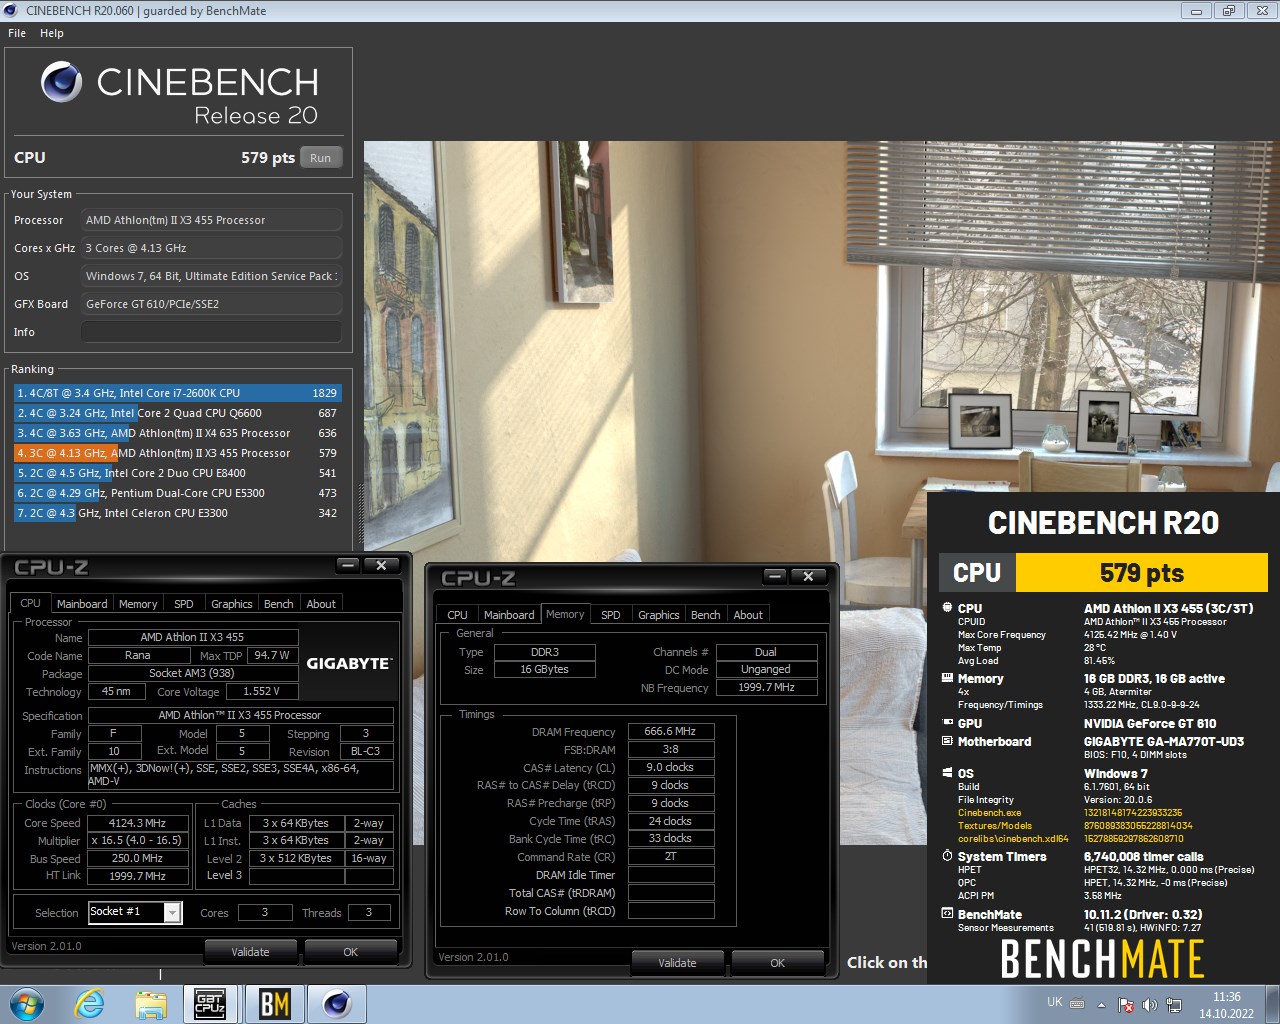Viewport: 1280px width, 1024px height.
Task: Click the Processor field in Your System
Action: (x=211, y=220)
